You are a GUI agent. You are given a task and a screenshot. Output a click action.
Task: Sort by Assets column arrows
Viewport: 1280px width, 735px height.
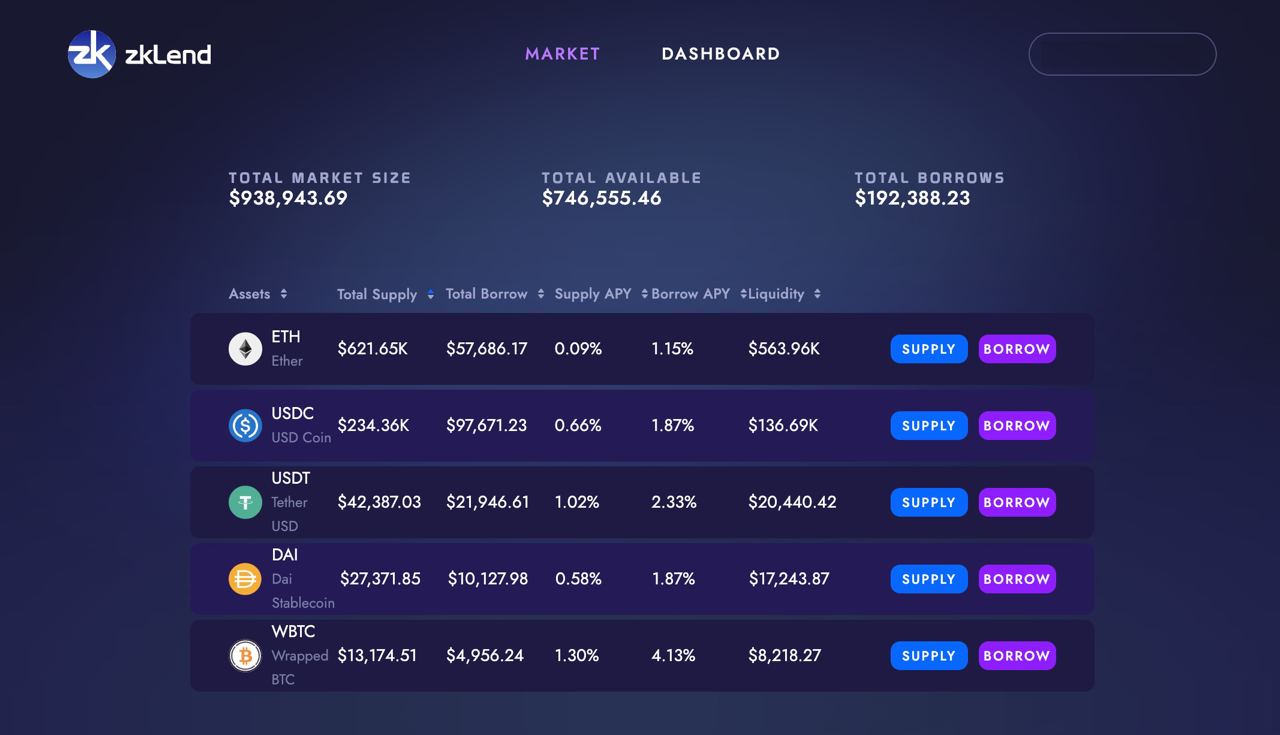coord(284,294)
